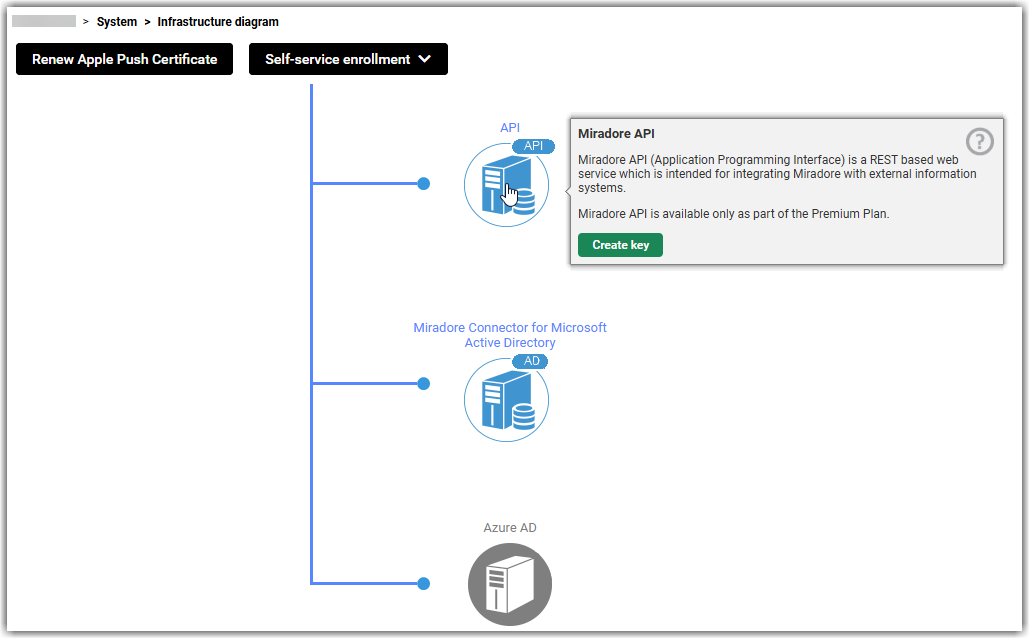The height and width of the screenshot is (639, 1030).
Task: Click the Miradore API tooltip heading
Action: tap(616, 133)
